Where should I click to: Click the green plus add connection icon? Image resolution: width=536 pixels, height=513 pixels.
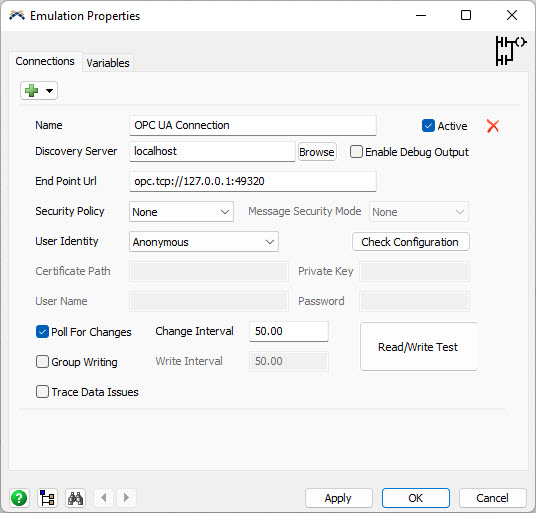31,91
